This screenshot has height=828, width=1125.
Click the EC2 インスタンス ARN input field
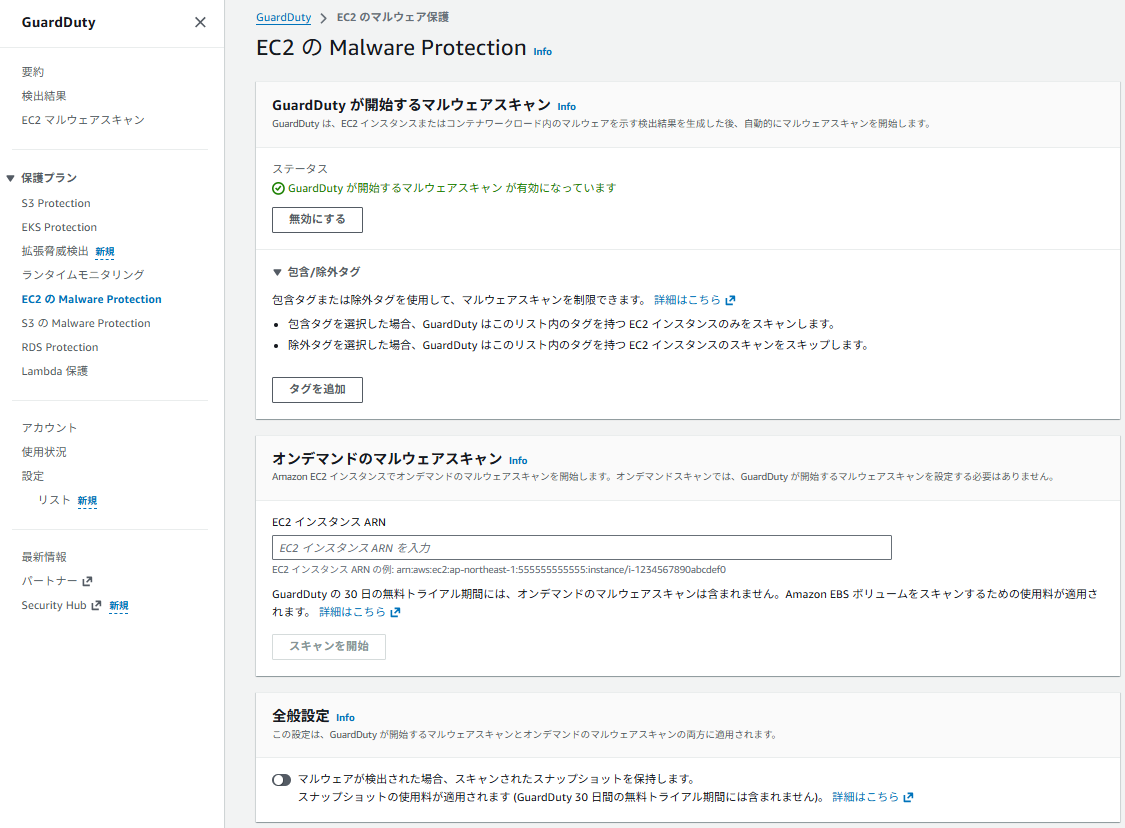click(581, 548)
